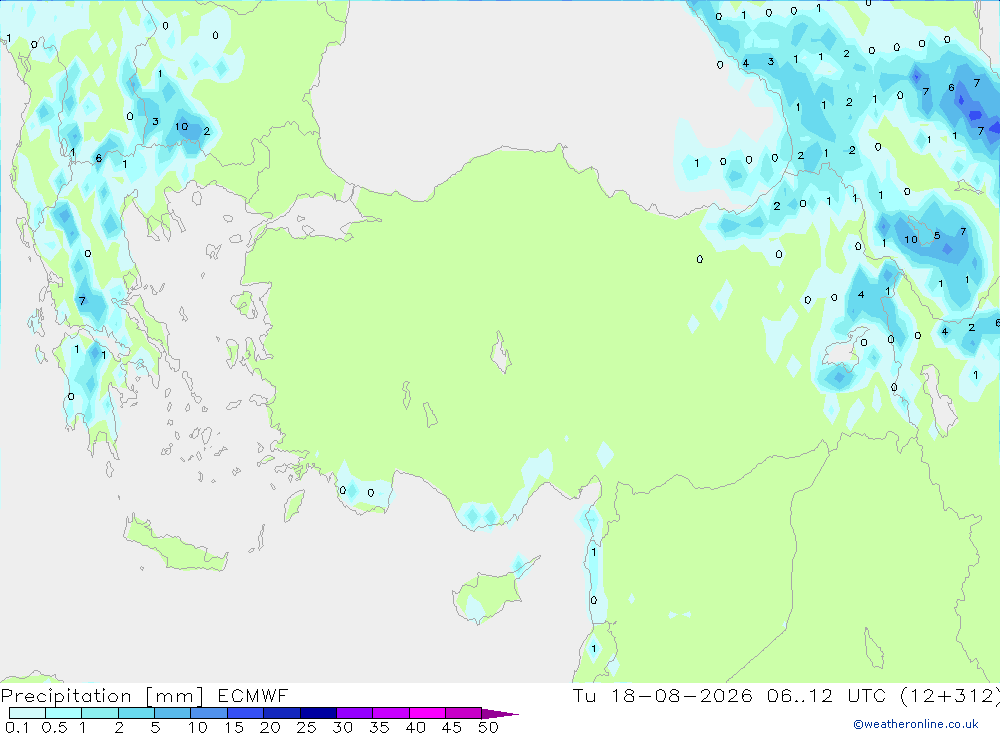This screenshot has height=733, width=1000.
Task: Select the 30–35 mm purple legend box
Action: coord(355,713)
